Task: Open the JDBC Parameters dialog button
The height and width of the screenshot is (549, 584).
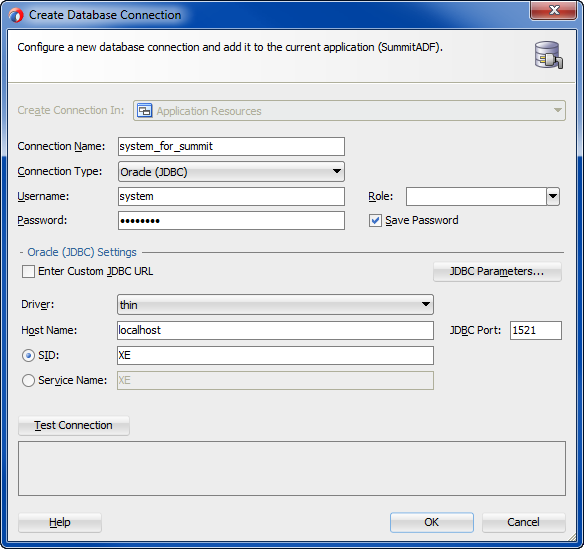Action: 497,272
